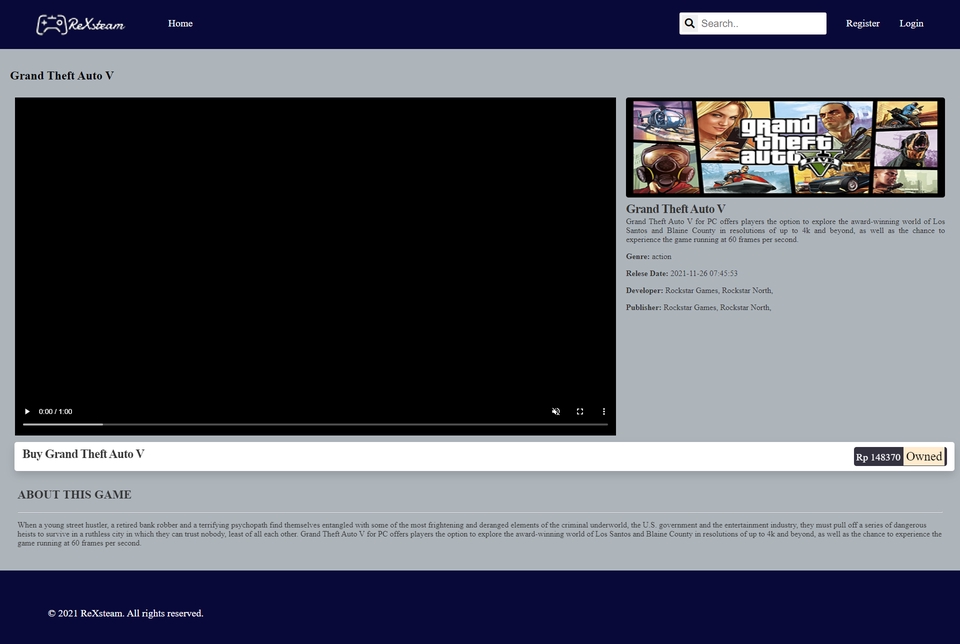Image resolution: width=960 pixels, height=644 pixels.
Task: Open the Login link
Action: pyautogui.click(x=911, y=23)
